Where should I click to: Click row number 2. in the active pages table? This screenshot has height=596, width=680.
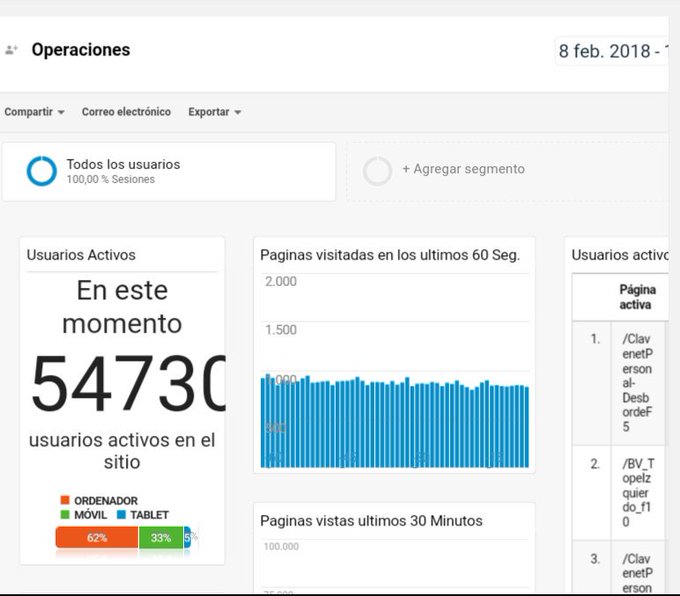tap(595, 464)
